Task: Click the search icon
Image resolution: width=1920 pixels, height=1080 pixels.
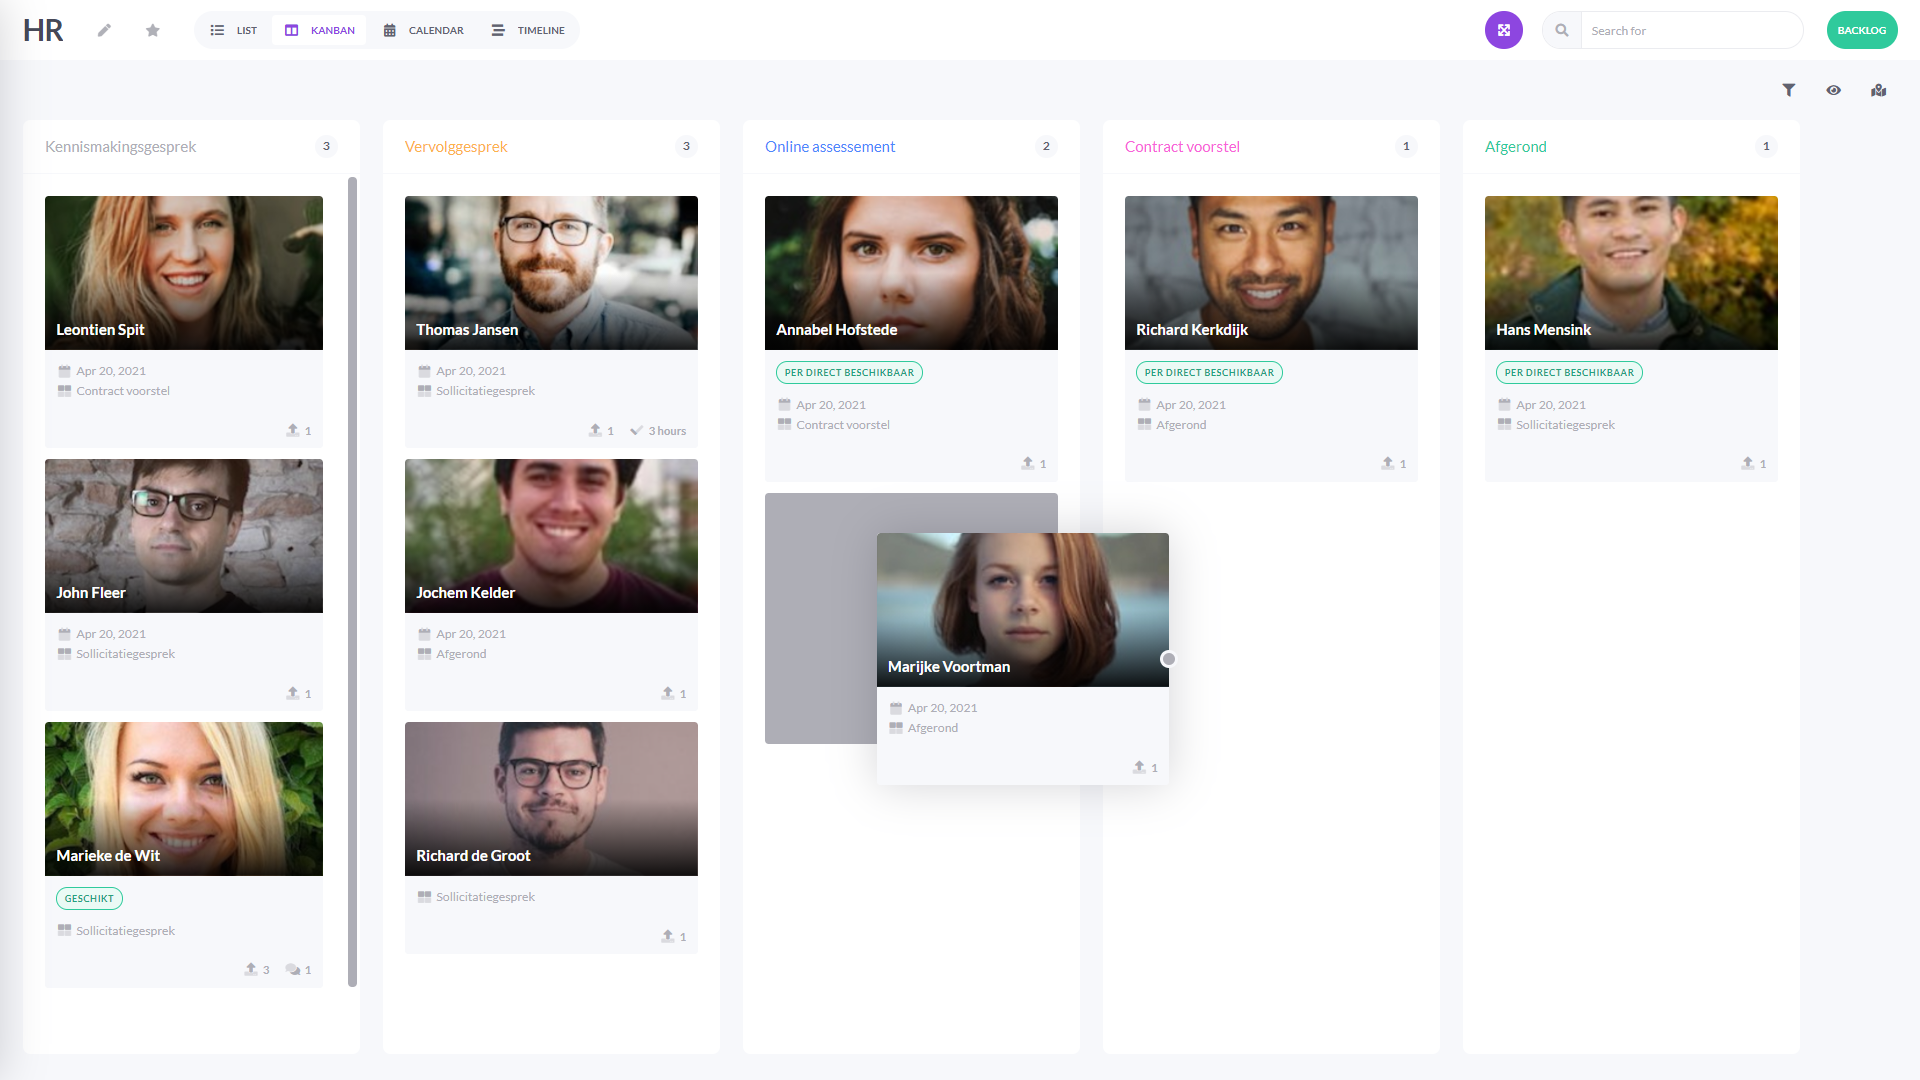Action: pos(1563,29)
